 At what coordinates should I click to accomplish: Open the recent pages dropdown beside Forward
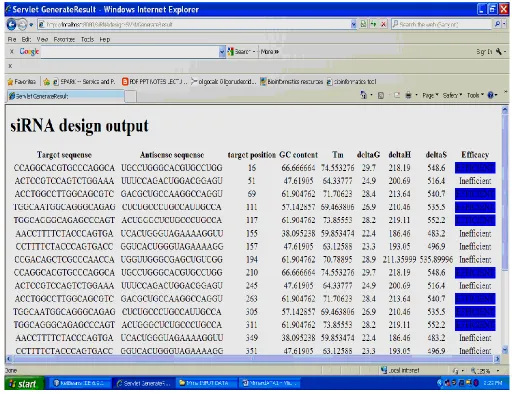(x=31, y=25)
